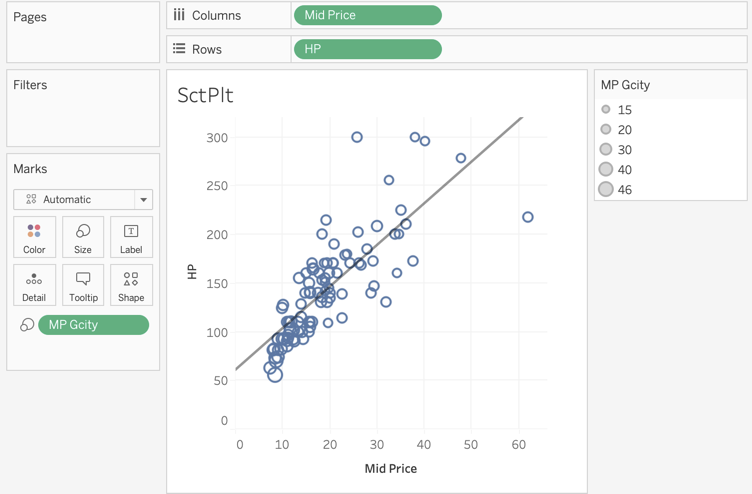Select the HP pill in Rows
752x494 pixels.
coord(367,48)
